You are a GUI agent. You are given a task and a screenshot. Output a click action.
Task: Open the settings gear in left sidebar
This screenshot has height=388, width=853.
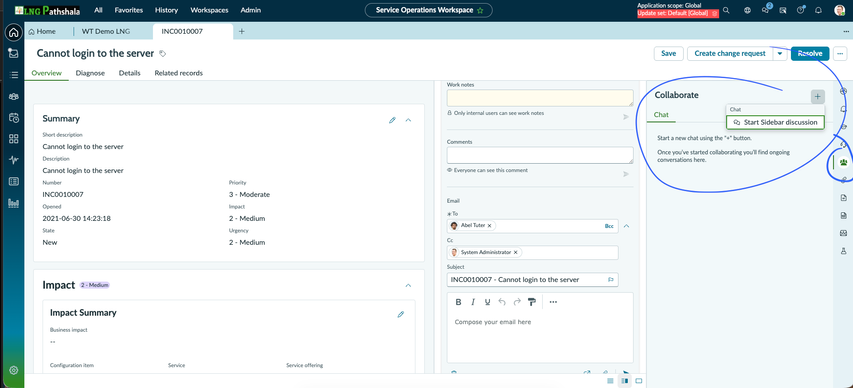click(14, 370)
